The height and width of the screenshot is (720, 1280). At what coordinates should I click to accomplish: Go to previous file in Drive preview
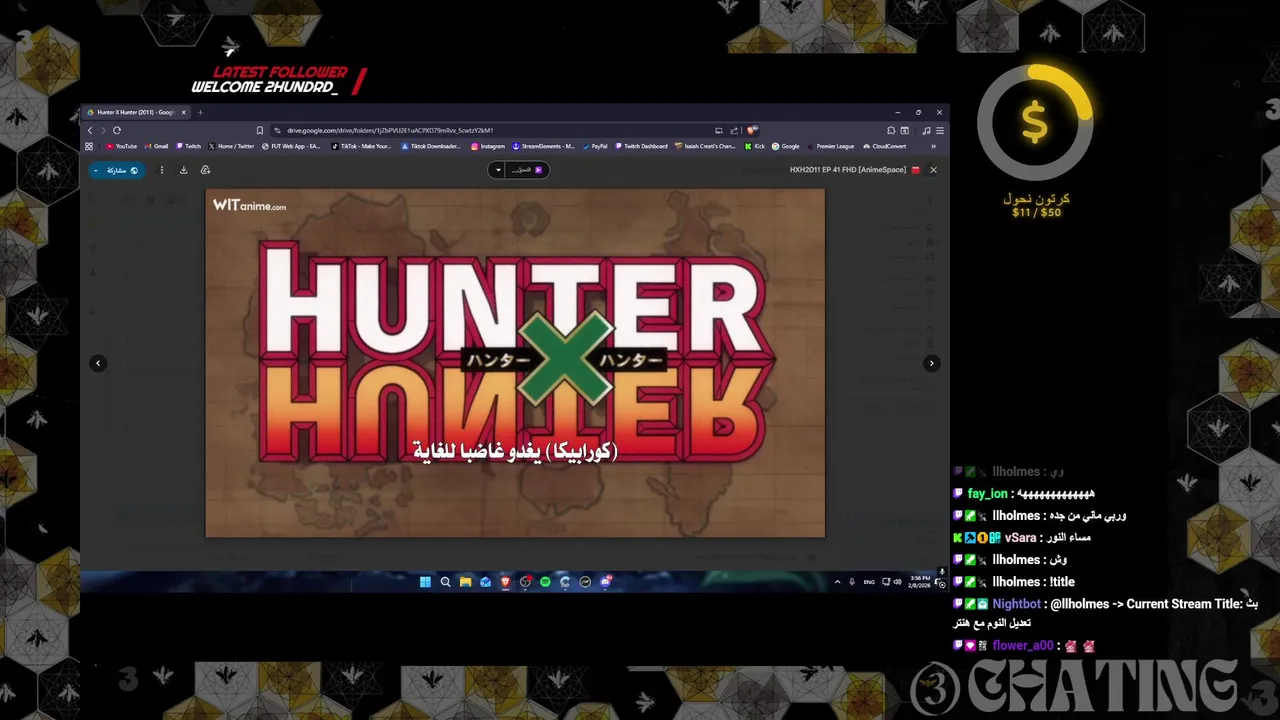tap(98, 363)
